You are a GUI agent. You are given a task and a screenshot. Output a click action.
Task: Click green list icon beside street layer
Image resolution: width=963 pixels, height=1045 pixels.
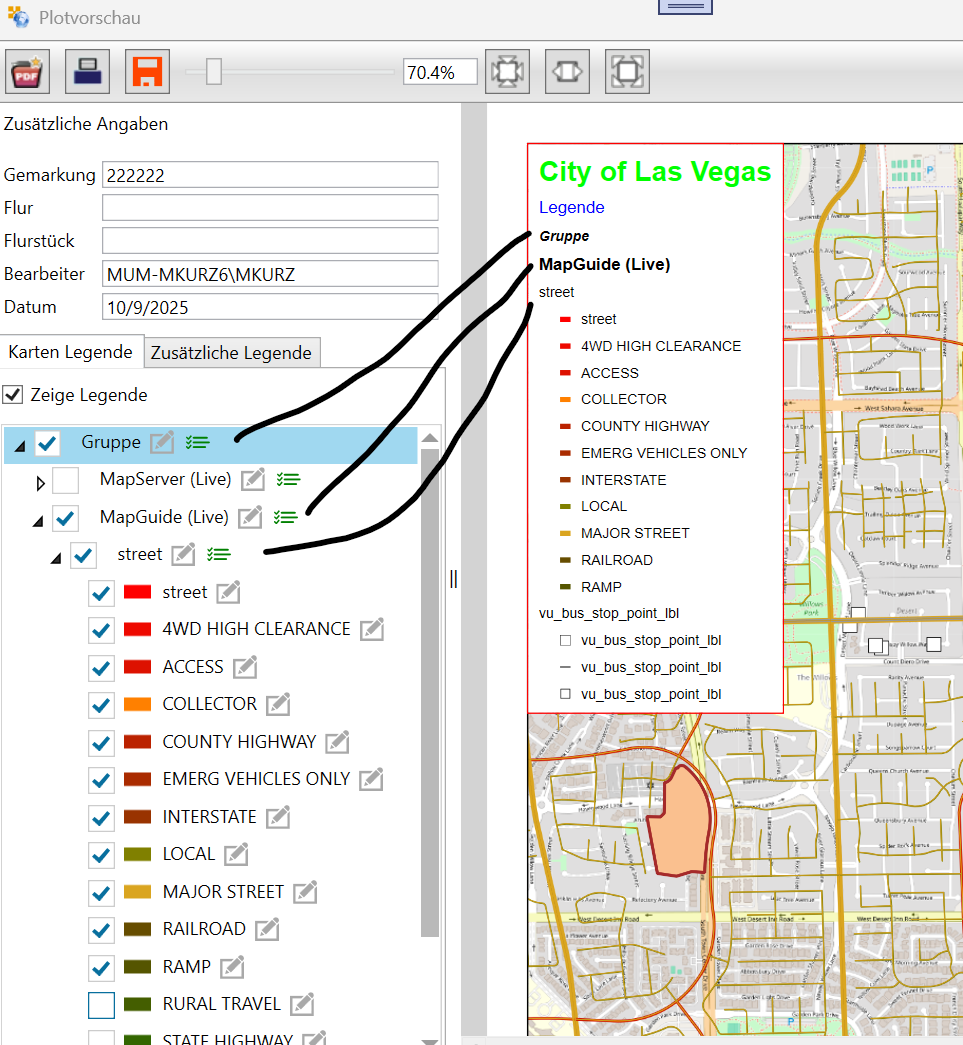[x=219, y=554]
